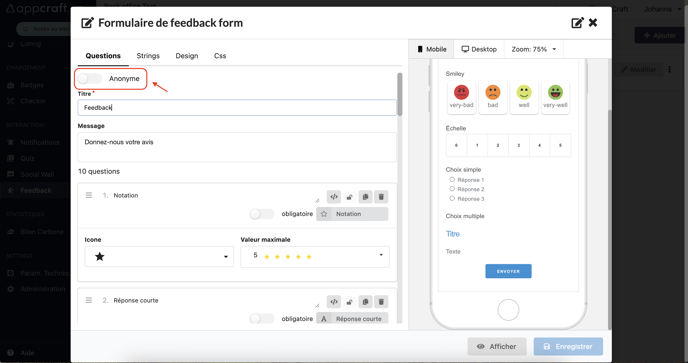Click the ENVOYER button in preview
Image resolution: width=688 pixels, height=363 pixels.
508,271
